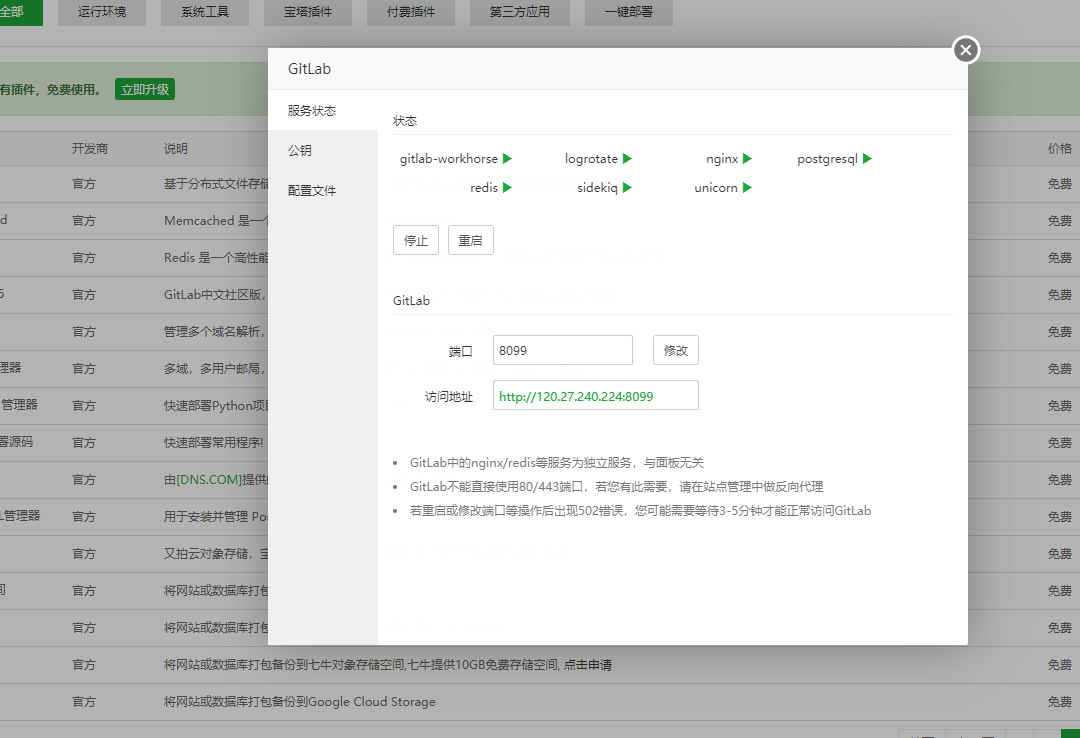Click the green status triangle beside redis

[x=508, y=187]
